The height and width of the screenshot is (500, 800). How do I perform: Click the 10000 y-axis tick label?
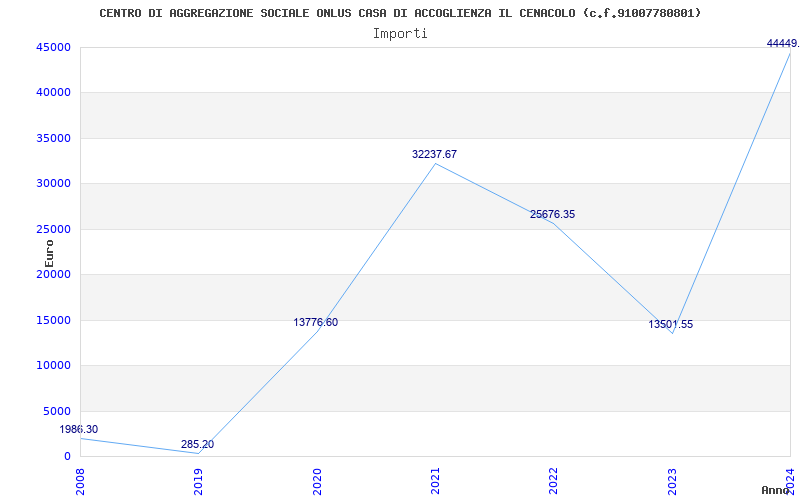[54, 366]
